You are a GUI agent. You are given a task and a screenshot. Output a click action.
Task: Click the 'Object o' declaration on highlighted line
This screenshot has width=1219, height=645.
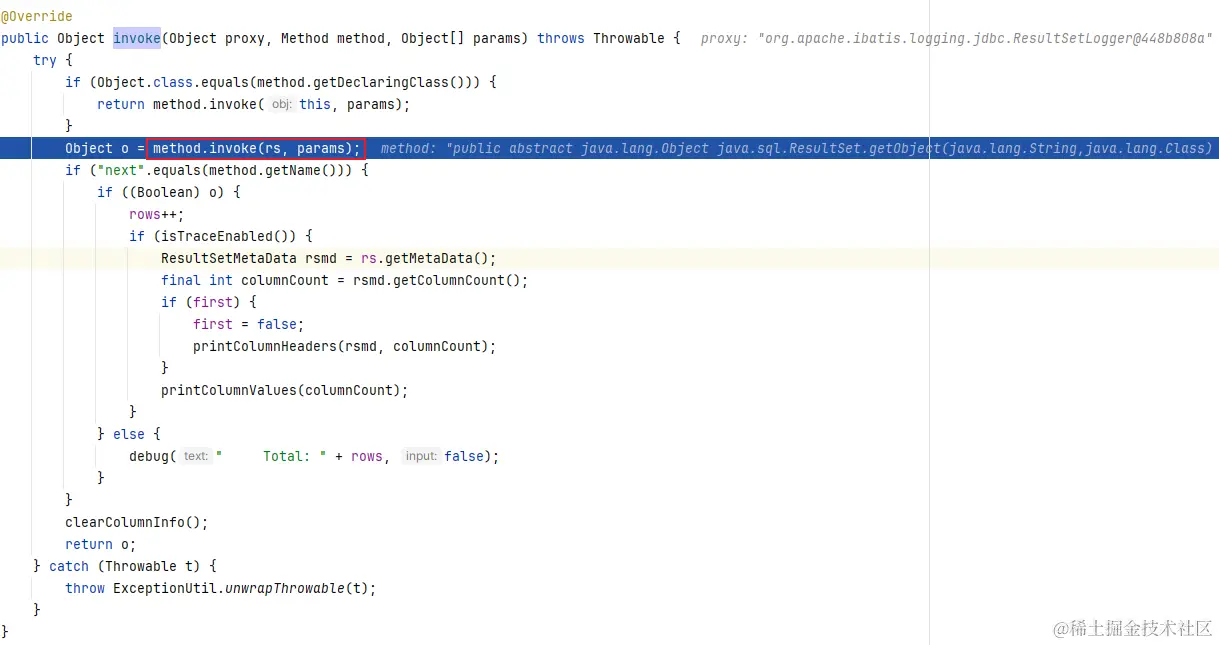pyautogui.click(x=97, y=148)
